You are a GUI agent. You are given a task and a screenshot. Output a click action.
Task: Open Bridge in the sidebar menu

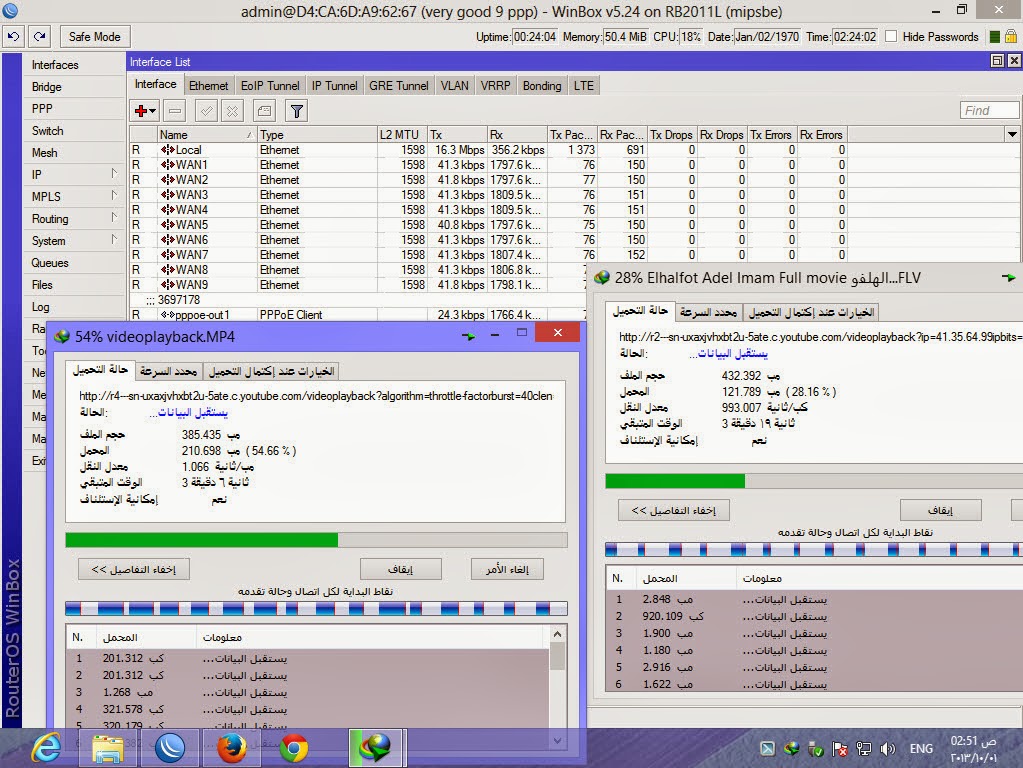click(46, 87)
